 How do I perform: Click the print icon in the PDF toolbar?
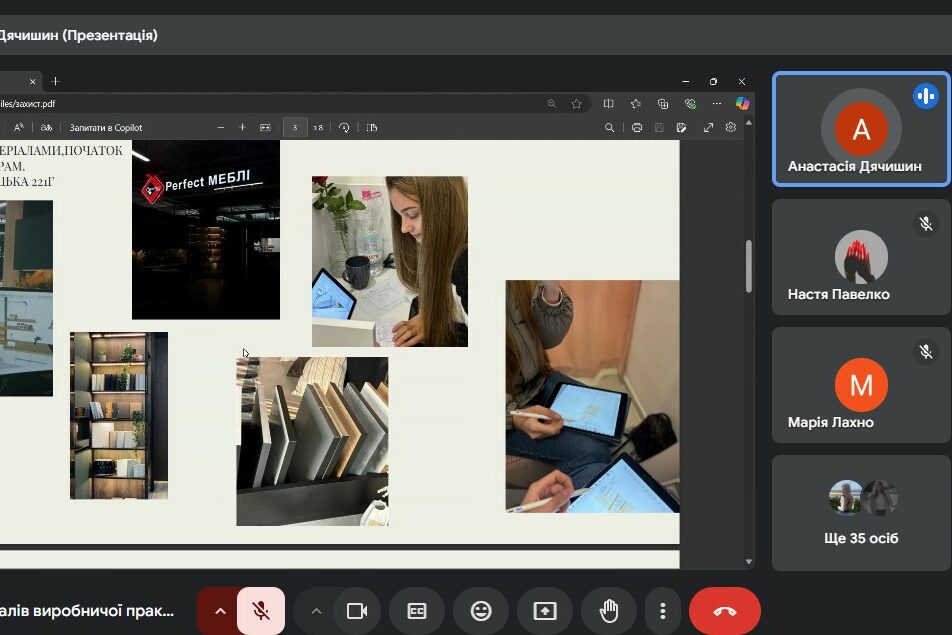pyautogui.click(x=637, y=128)
